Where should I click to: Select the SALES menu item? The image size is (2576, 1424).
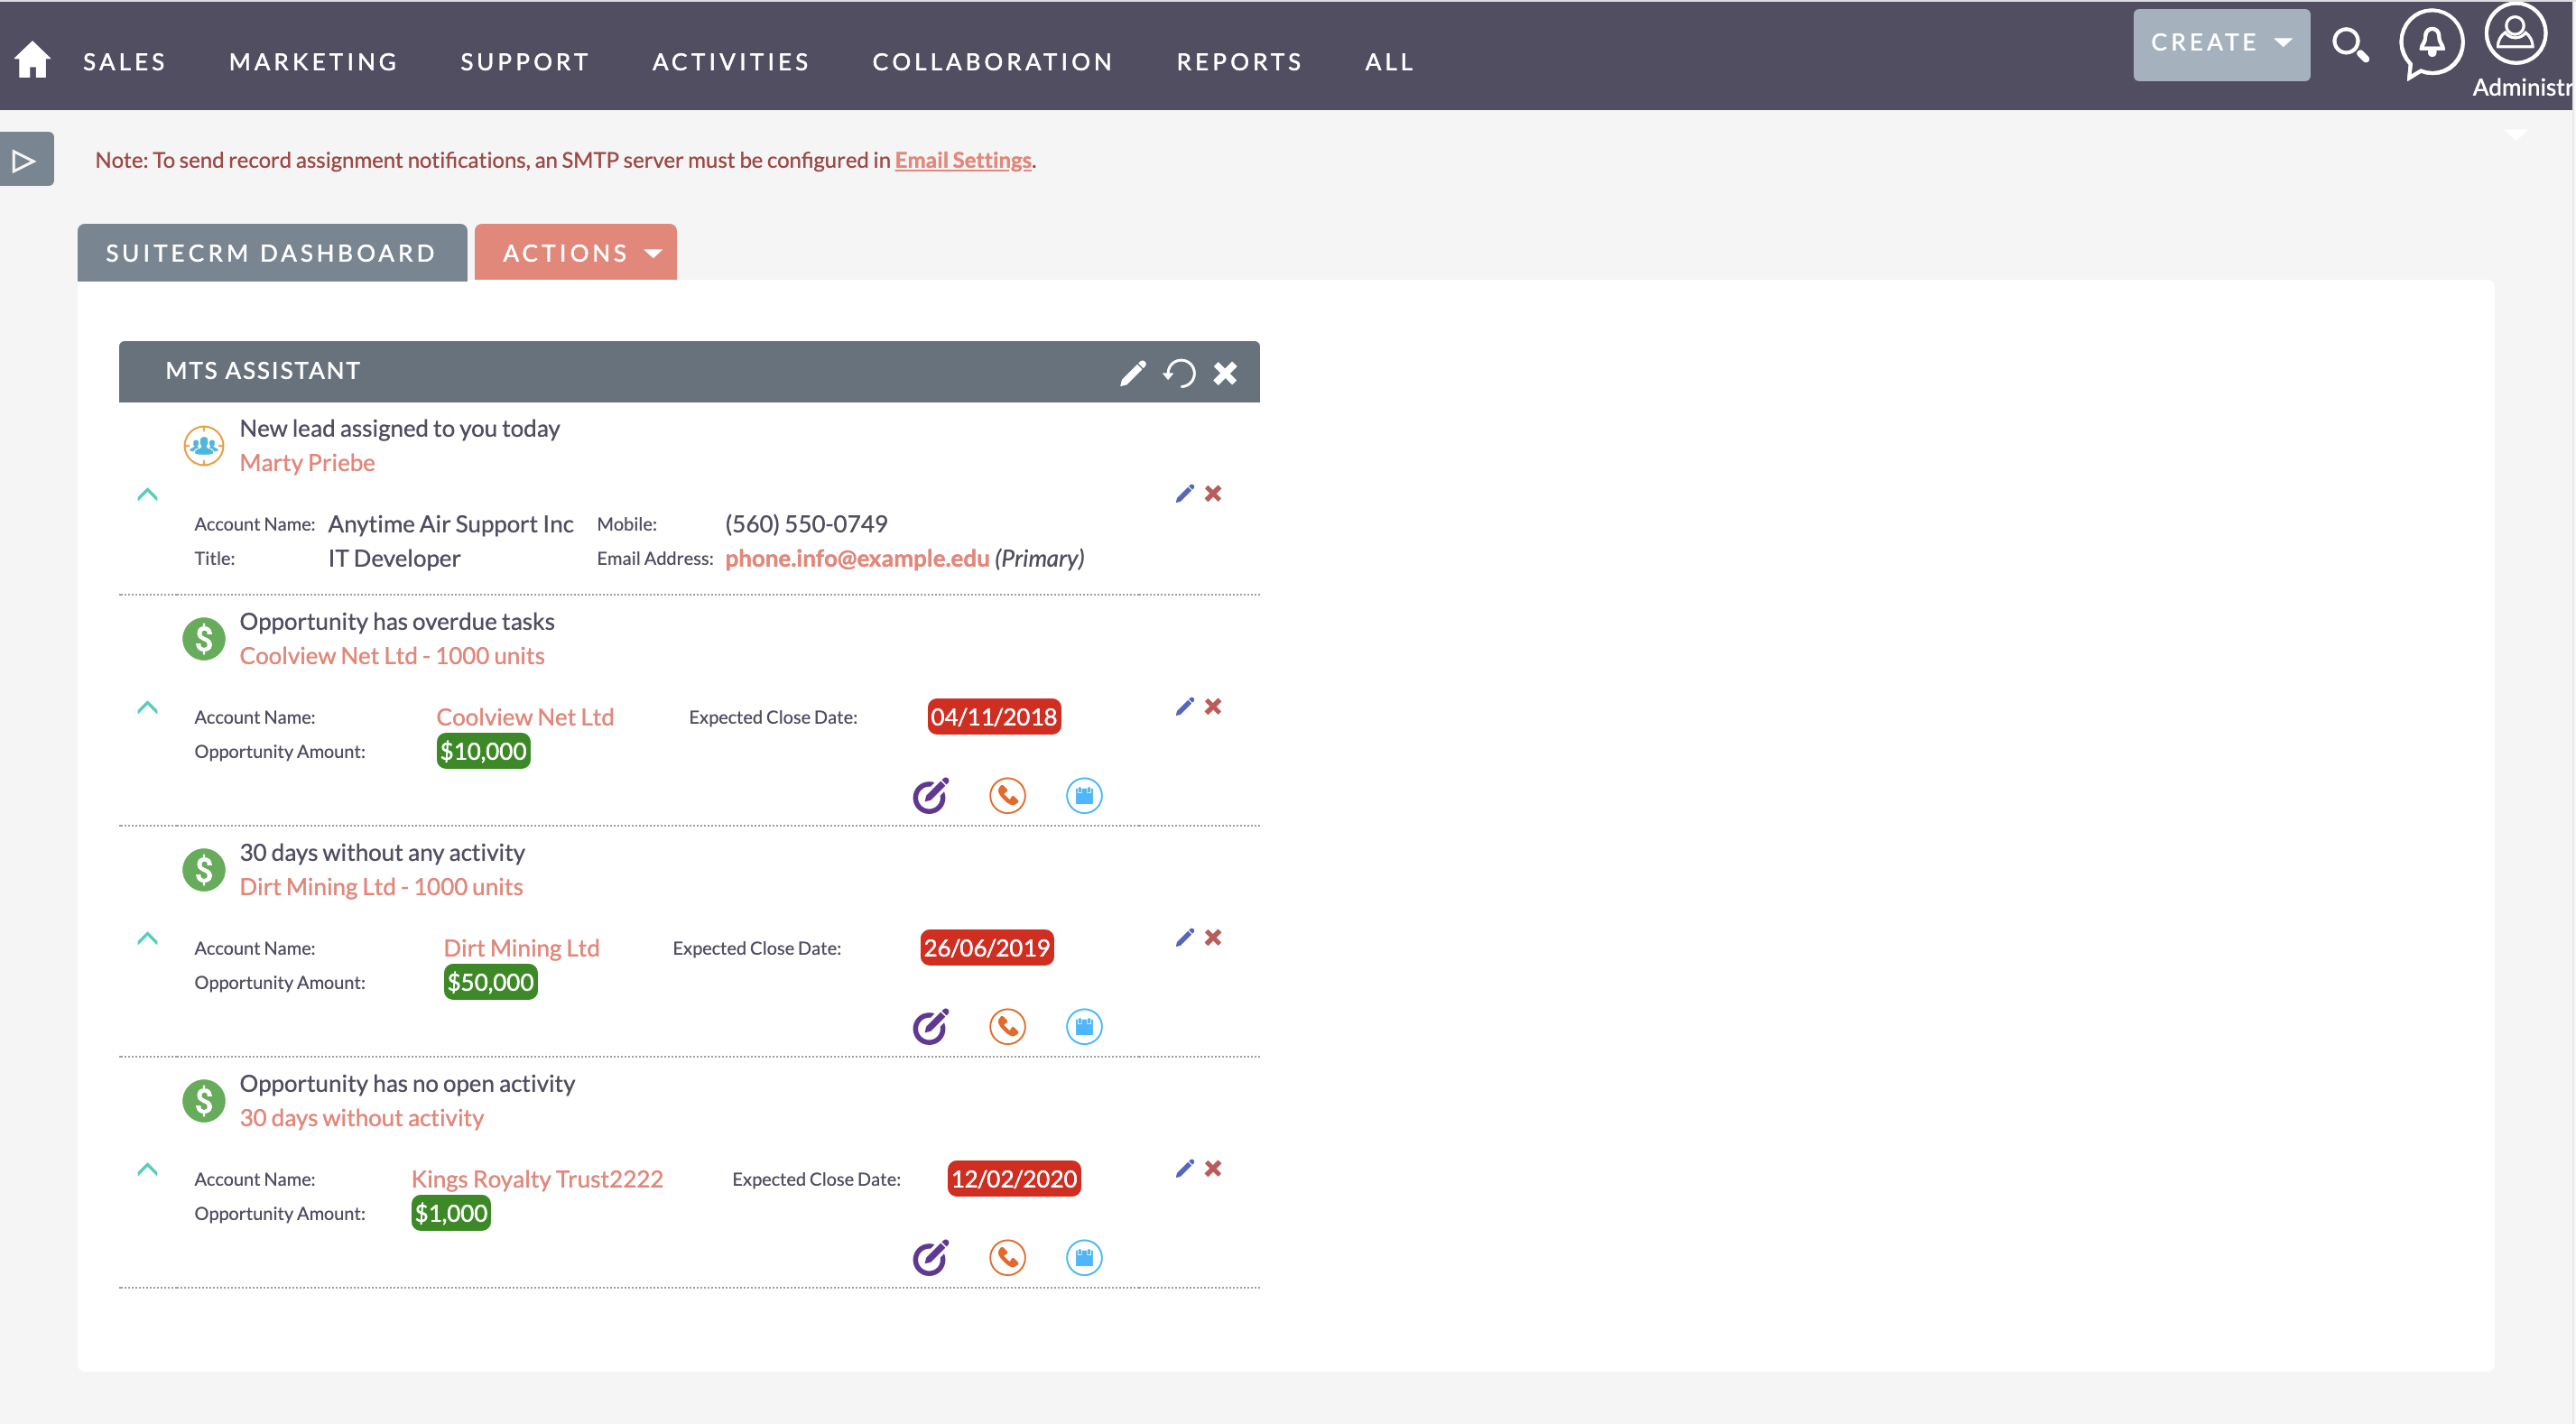tap(123, 61)
